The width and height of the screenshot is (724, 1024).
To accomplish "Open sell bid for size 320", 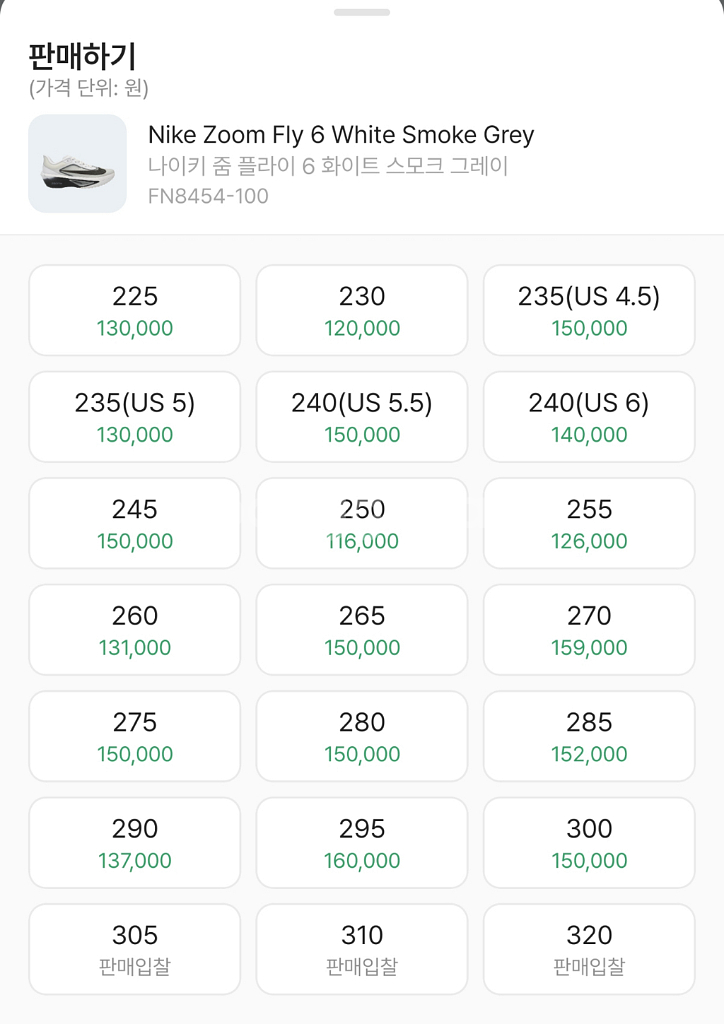I will coord(589,949).
